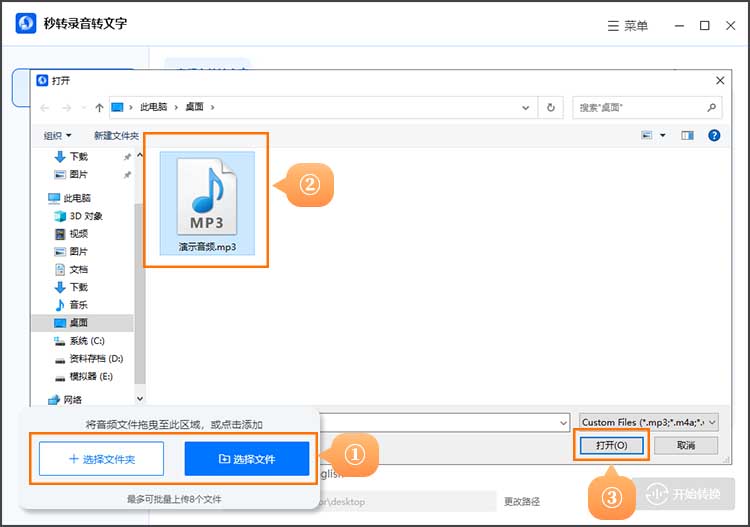Go forward using the right arrow in dialog
Screen dimensions: 750x527
pyautogui.click(x=66, y=108)
